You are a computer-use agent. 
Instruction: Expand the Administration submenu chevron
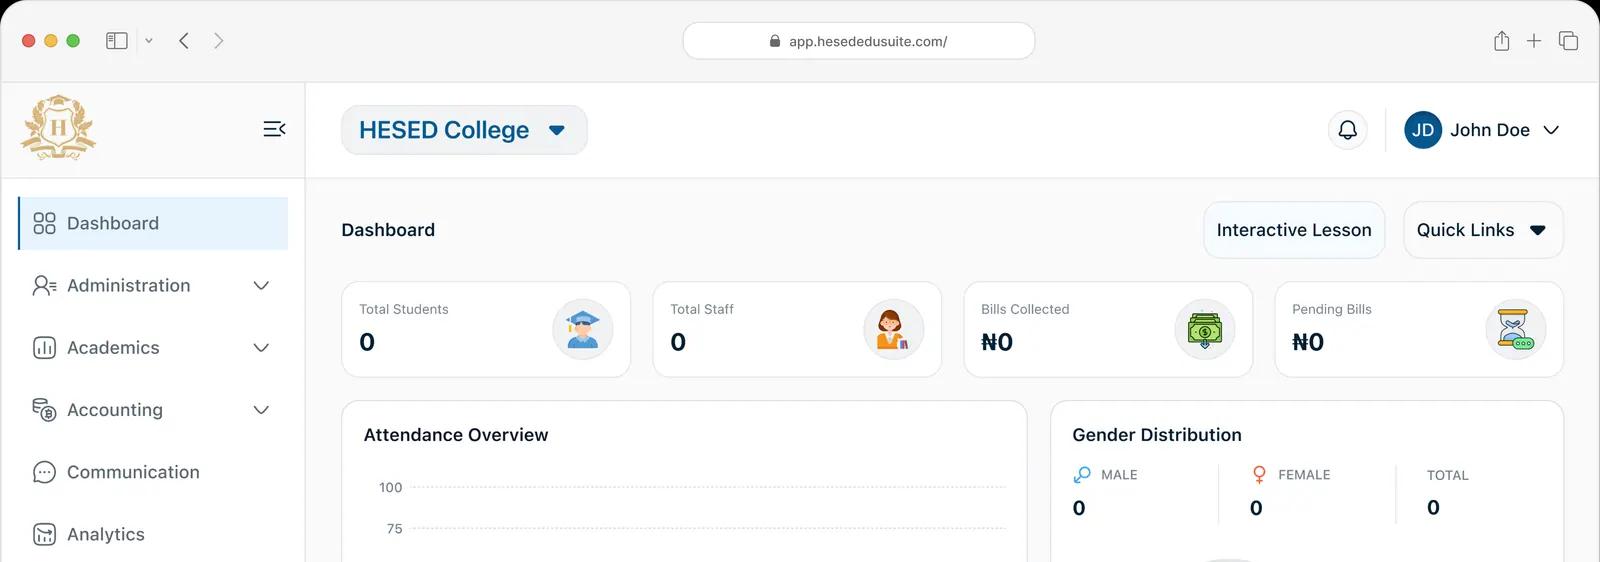261,286
